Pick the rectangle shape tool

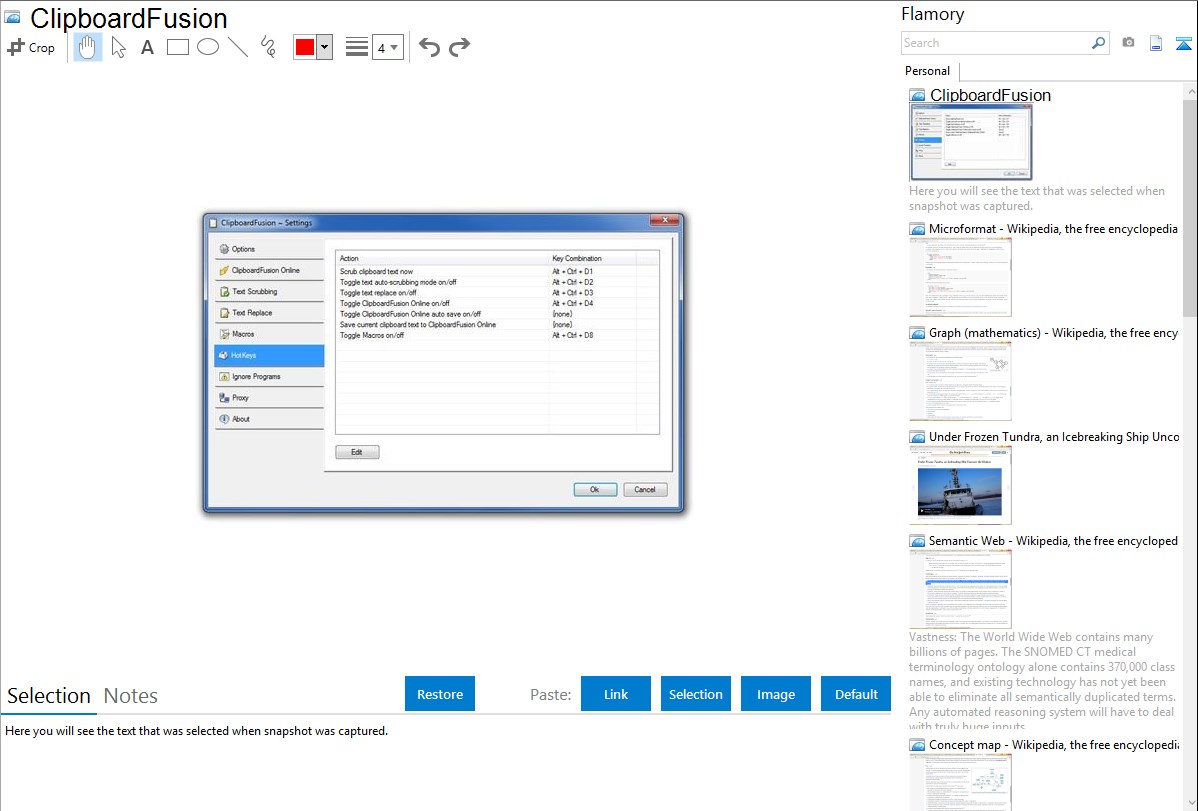pyautogui.click(x=177, y=47)
